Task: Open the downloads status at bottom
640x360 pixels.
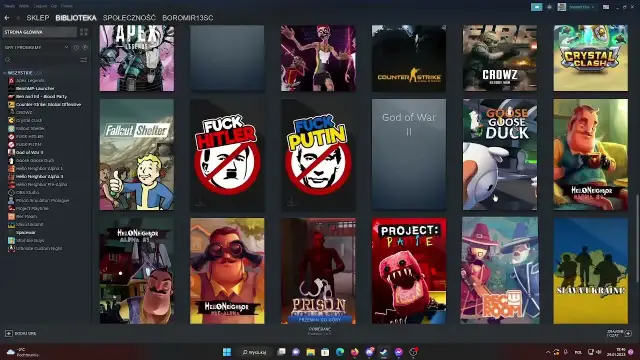Action: click(x=320, y=331)
